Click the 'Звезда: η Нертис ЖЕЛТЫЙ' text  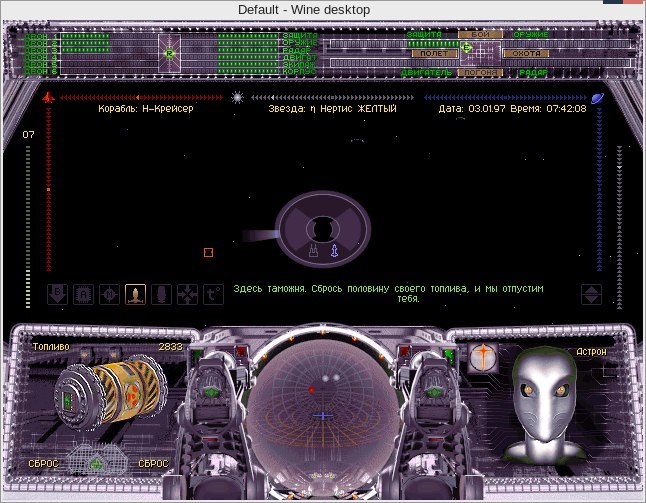click(x=332, y=109)
